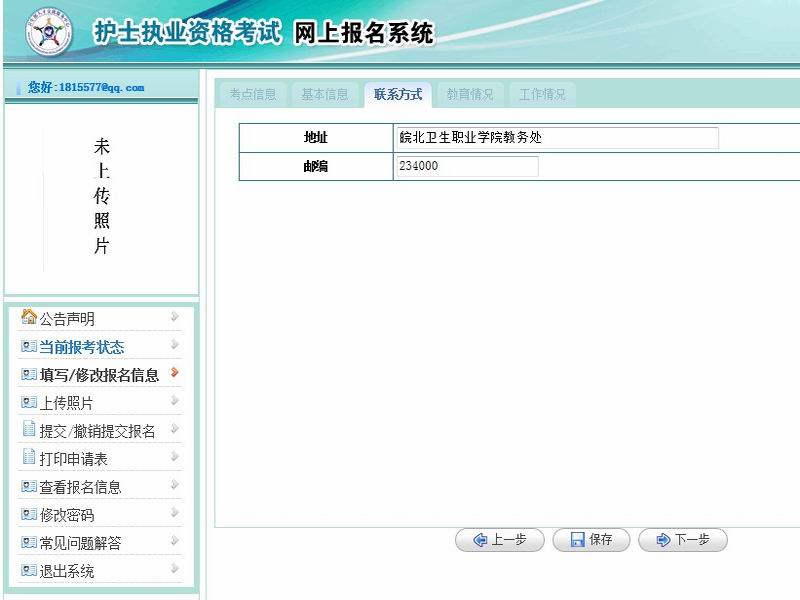Go to the 工作情况 tab
The height and width of the screenshot is (600, 800).
tap(542, 95)
